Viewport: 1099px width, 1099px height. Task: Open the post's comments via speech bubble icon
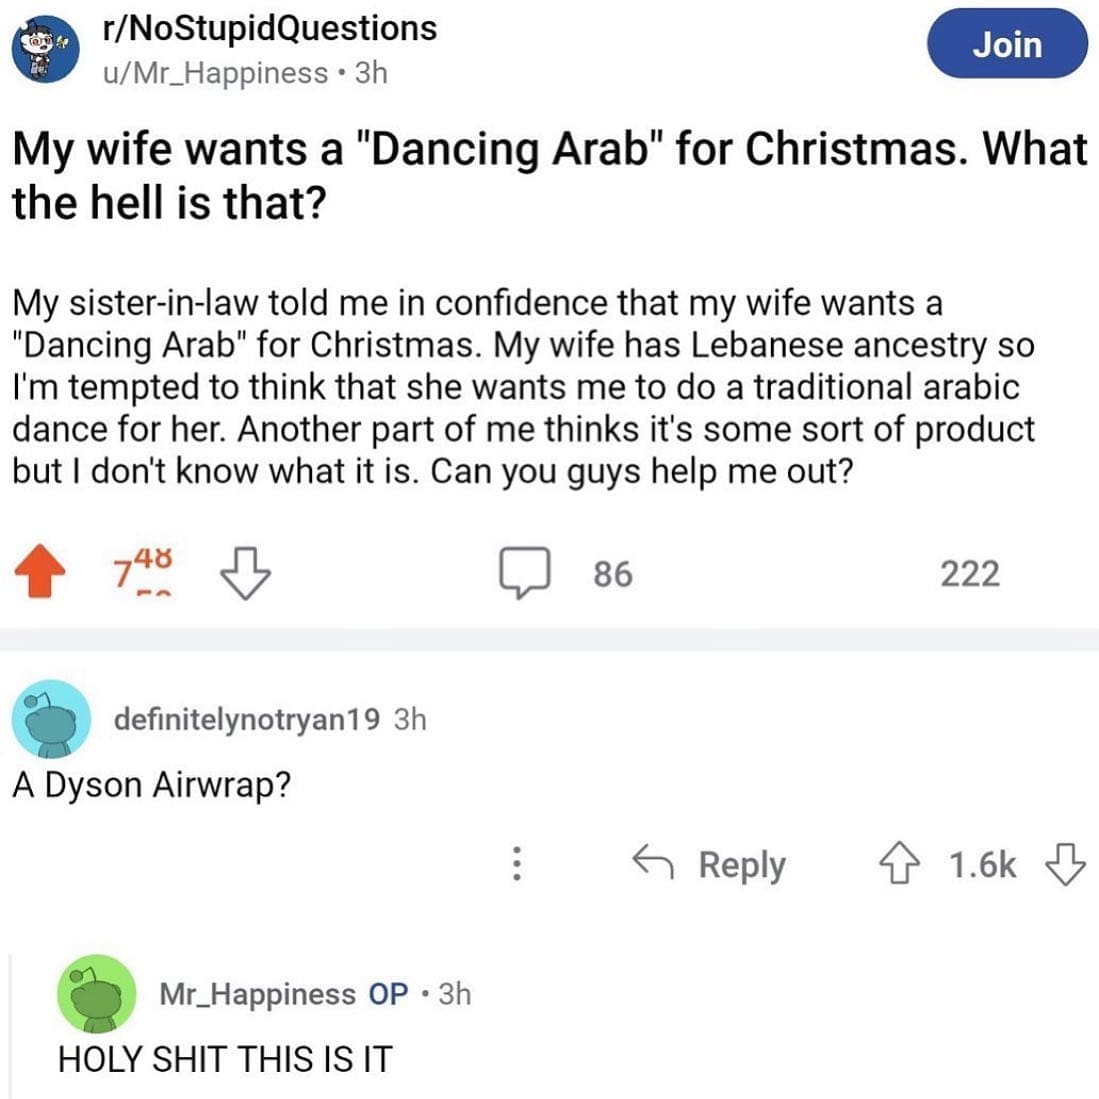[527, 575]
